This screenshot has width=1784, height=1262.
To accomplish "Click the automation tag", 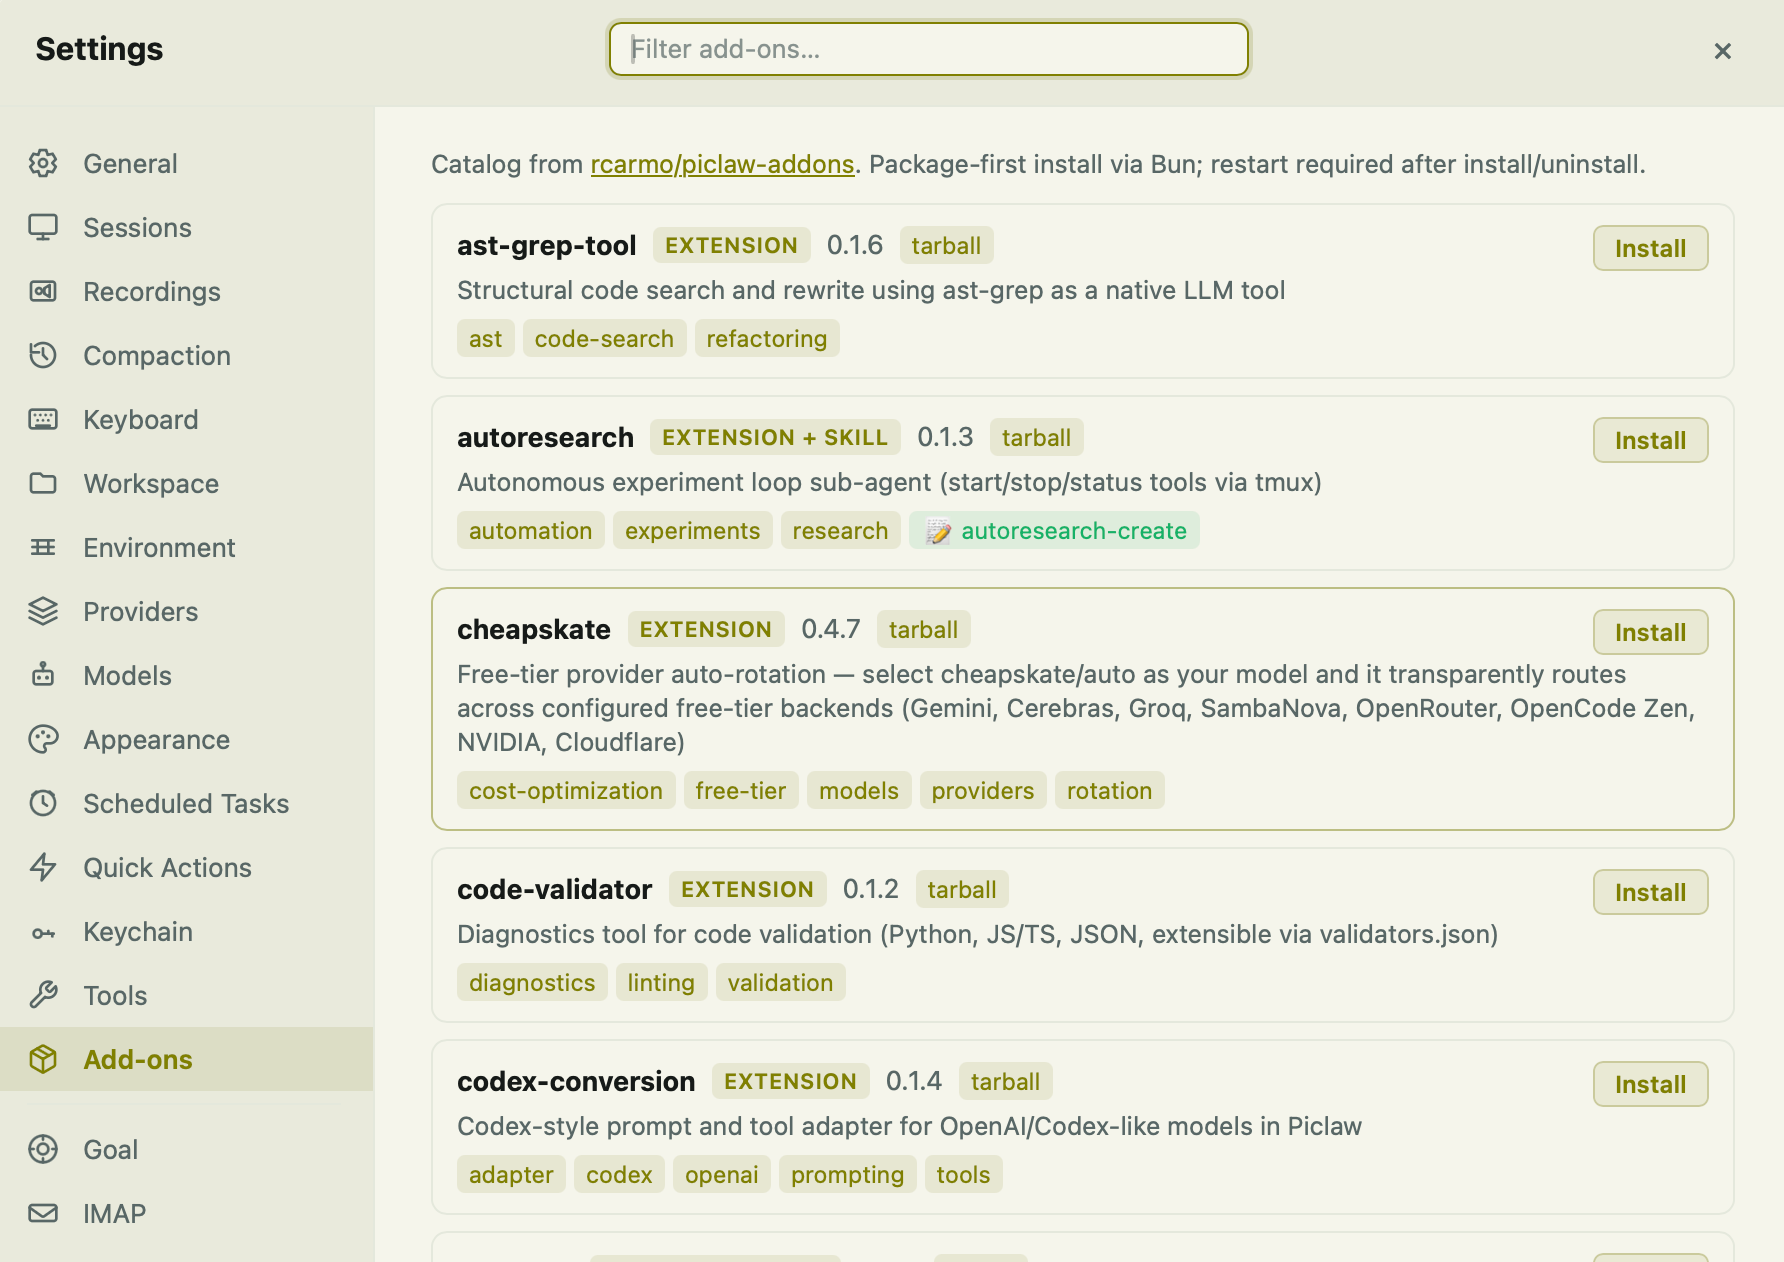I will coord(531,530).
